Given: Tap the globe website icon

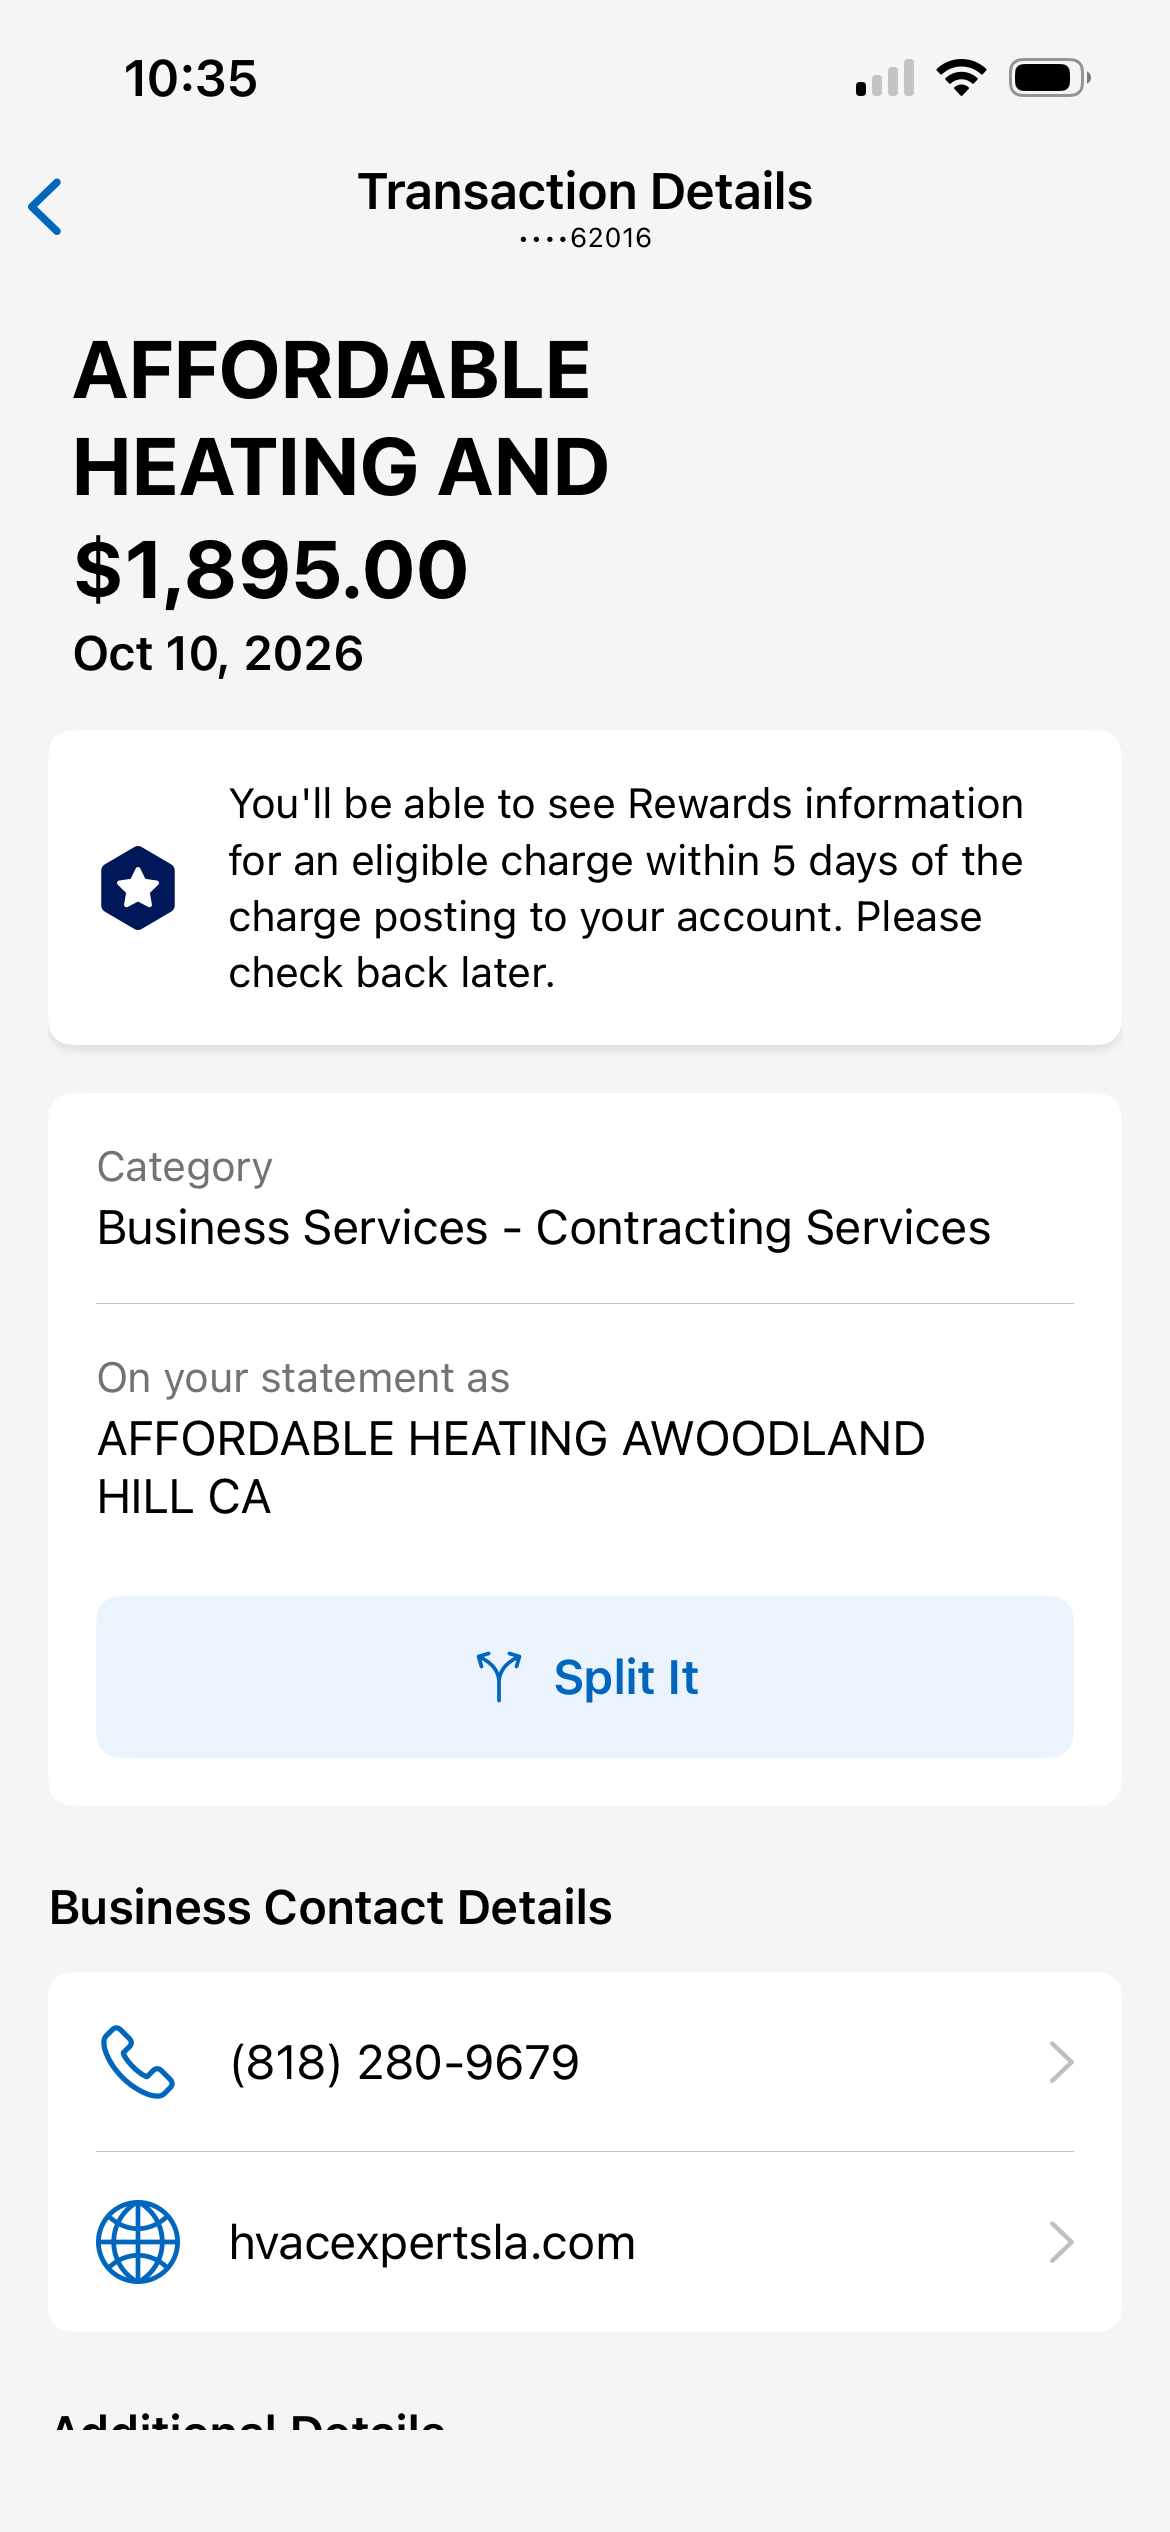Looking at the screenshot, I should pos(138,2242).
